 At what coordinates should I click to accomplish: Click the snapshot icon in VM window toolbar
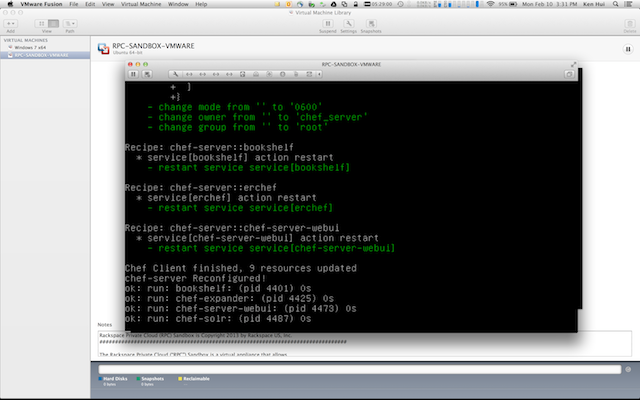pyautogui.click(x=147, y=74)
